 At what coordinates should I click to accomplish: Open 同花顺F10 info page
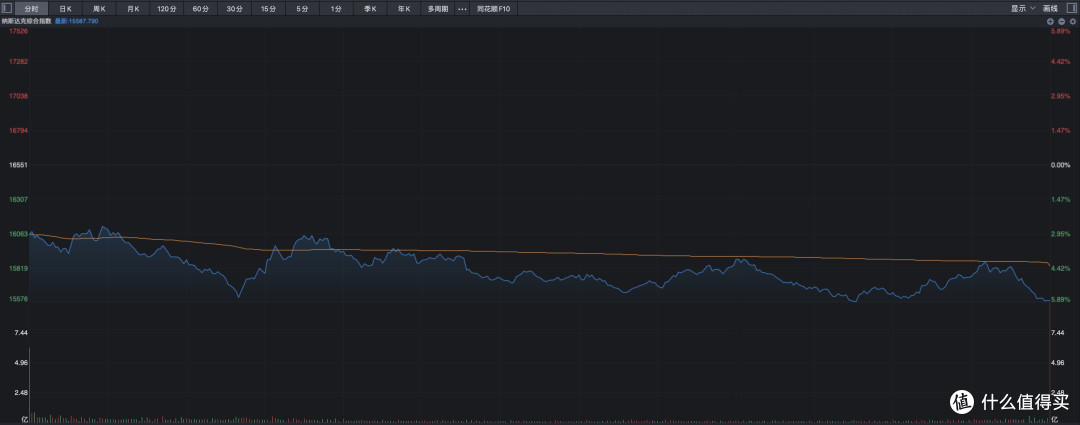pos(494,9)
